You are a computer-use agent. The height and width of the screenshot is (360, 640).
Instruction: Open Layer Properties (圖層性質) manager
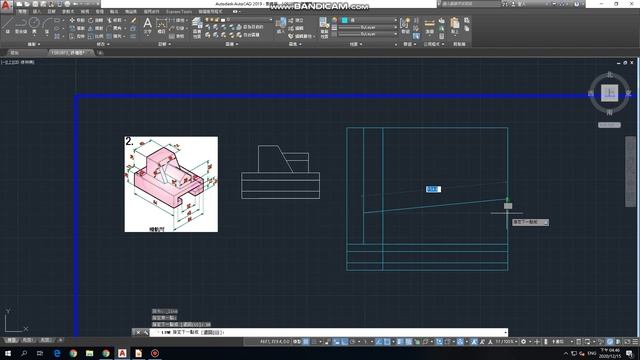pyautogui.click(x=197, y=27)
